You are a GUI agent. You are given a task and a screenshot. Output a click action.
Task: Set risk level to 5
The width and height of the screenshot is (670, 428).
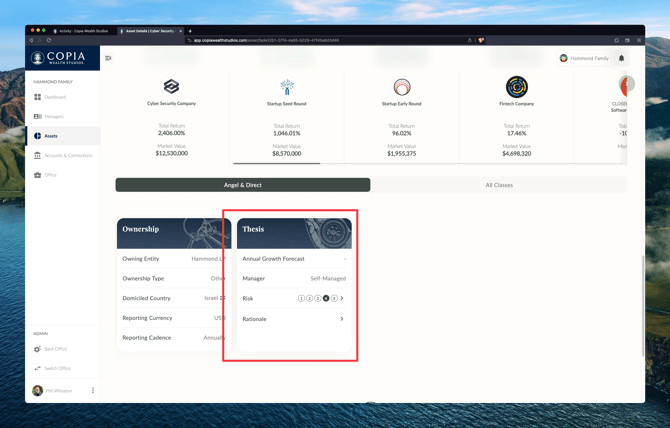click(x=334, y=298)
